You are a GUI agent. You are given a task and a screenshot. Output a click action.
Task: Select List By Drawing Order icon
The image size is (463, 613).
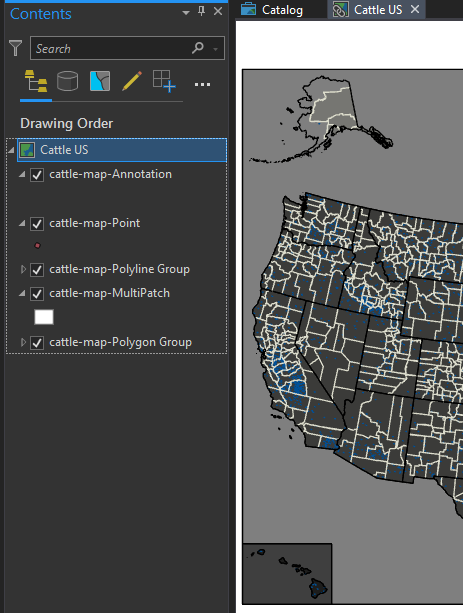pos(36,81)
